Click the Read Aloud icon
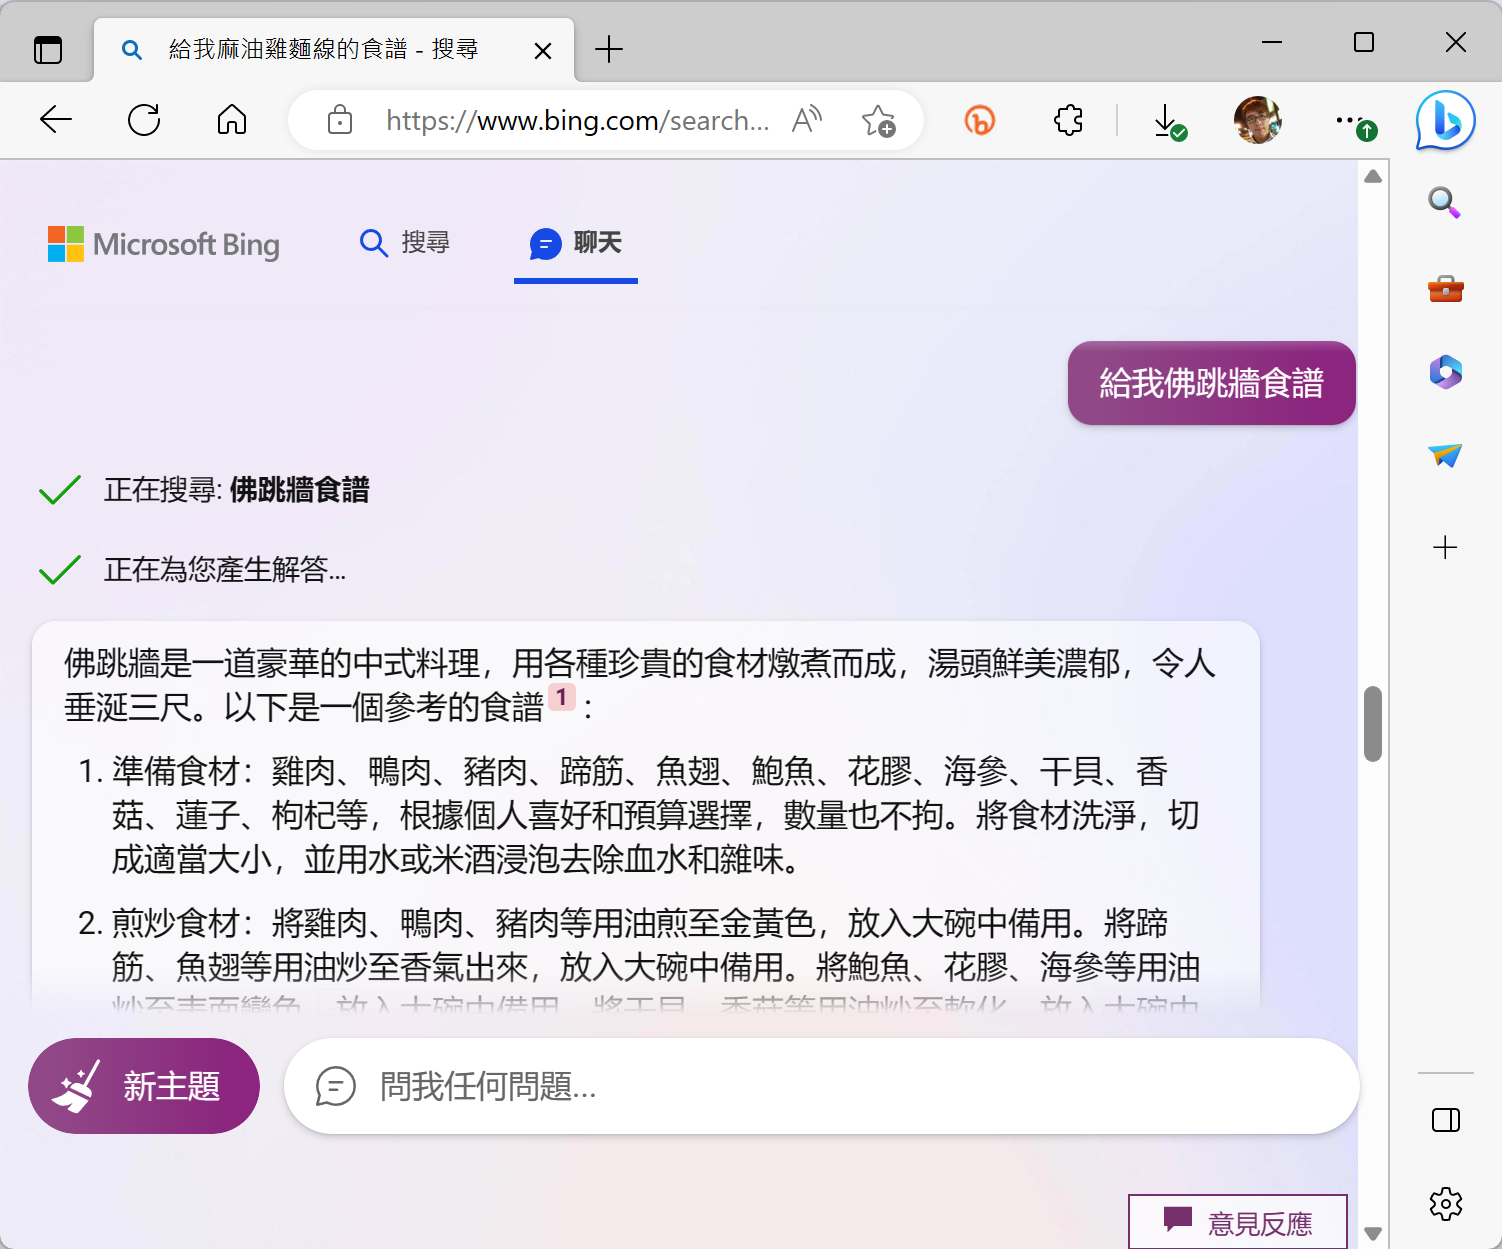This screenshot has width=1502, height=1249. point(807,121)
